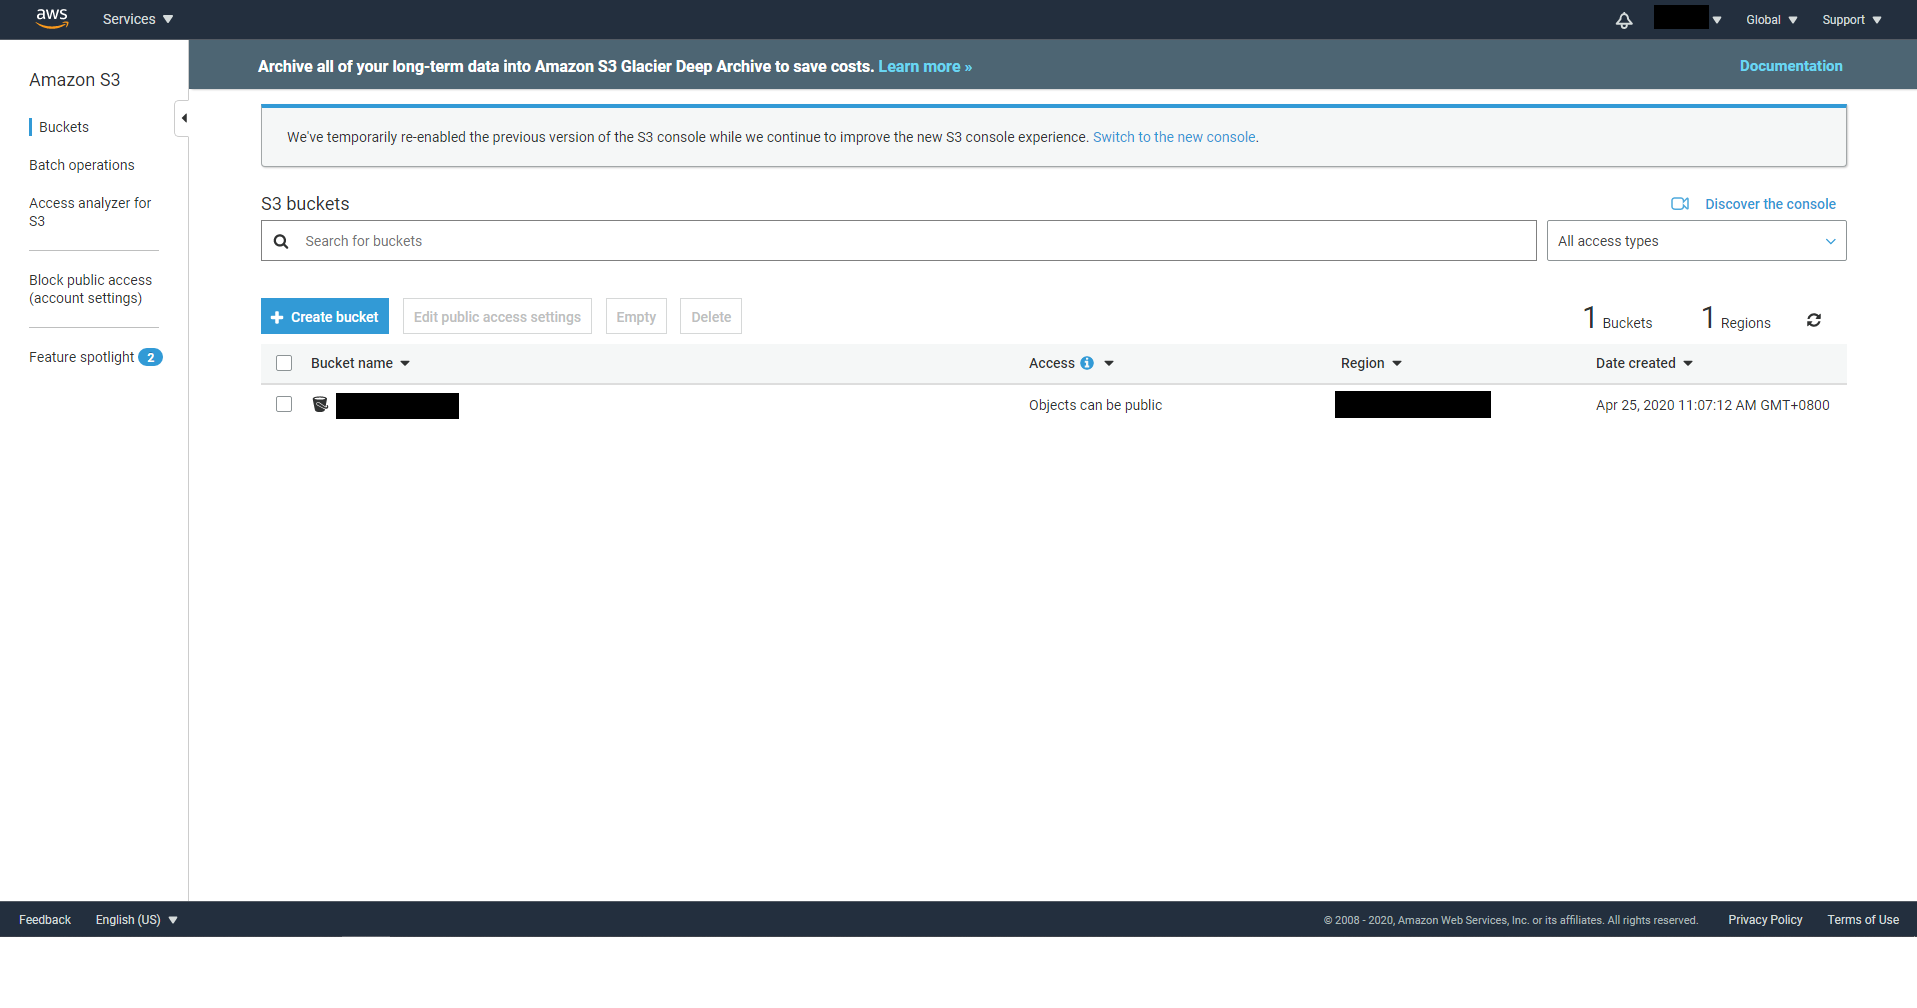
Task: Collapse the S3 sidebar with arrow handle
Action: point(183,118)
